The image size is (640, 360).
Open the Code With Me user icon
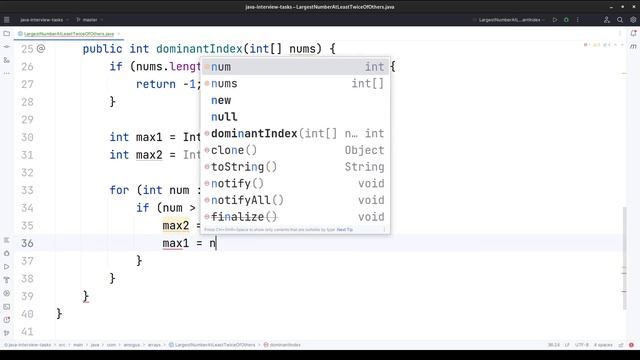pyautogui.click(x=607, y=20)
